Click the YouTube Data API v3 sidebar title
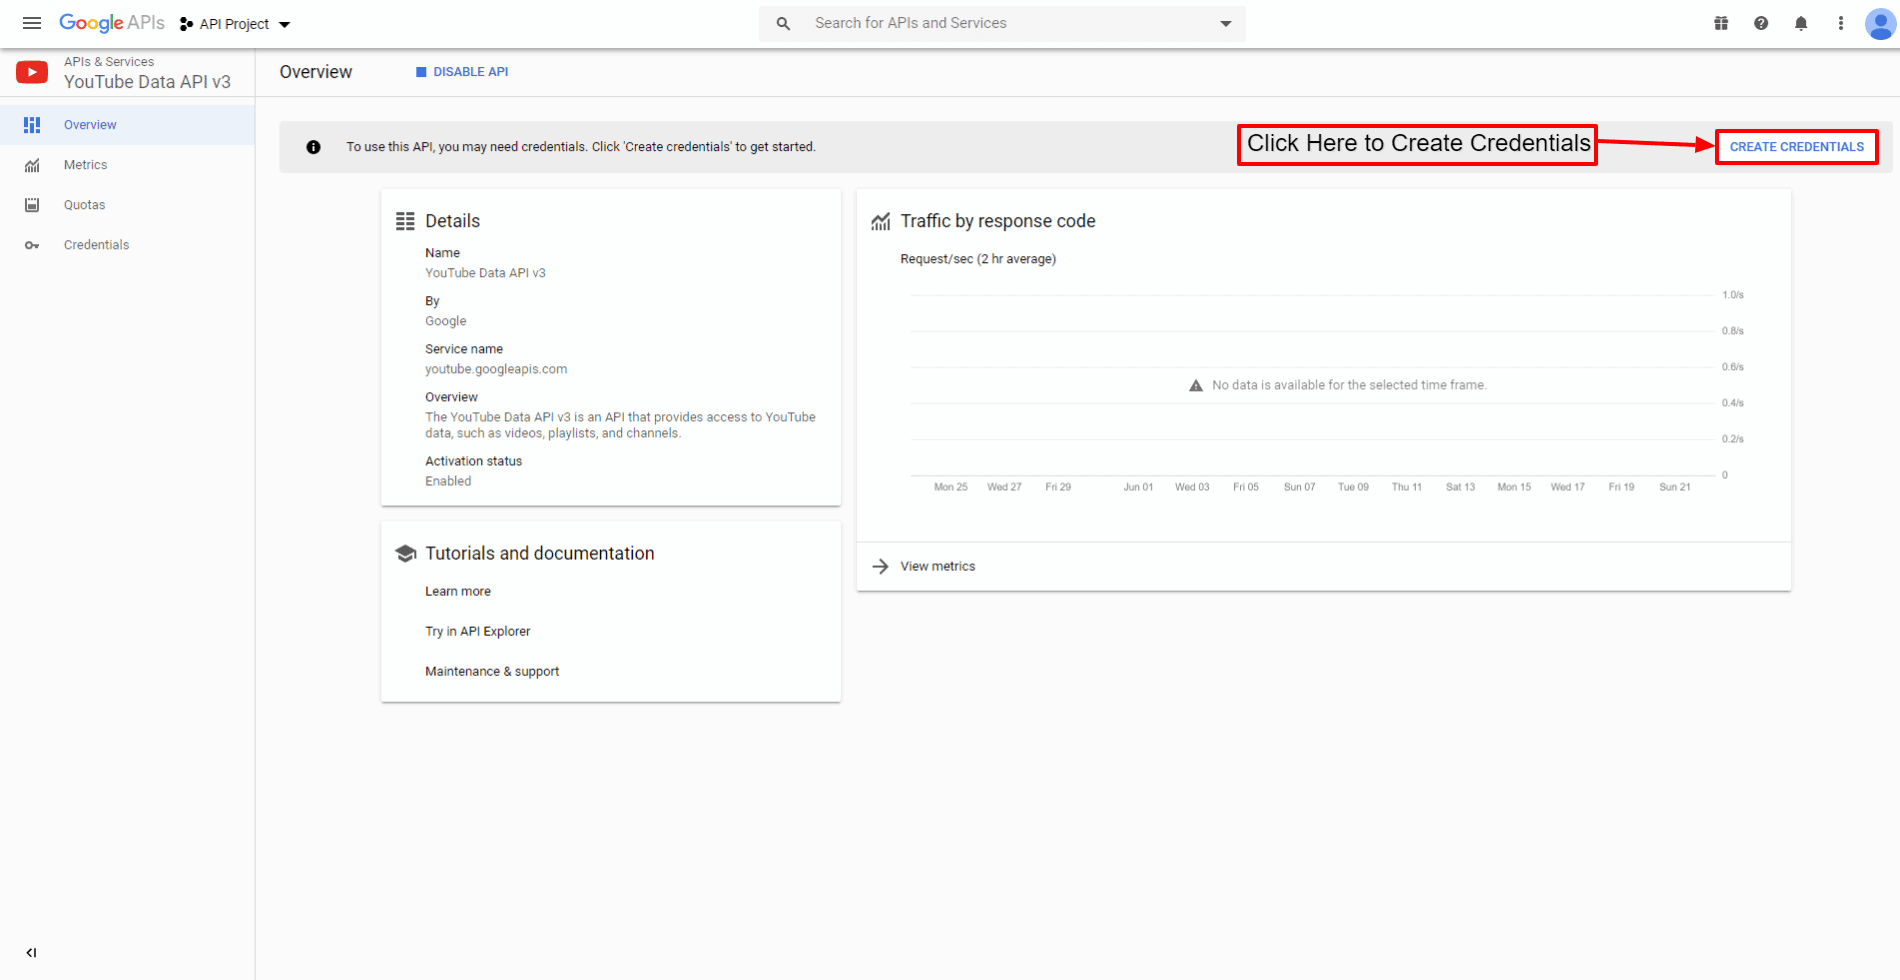Screen dimensions: 1900x980 147,82
